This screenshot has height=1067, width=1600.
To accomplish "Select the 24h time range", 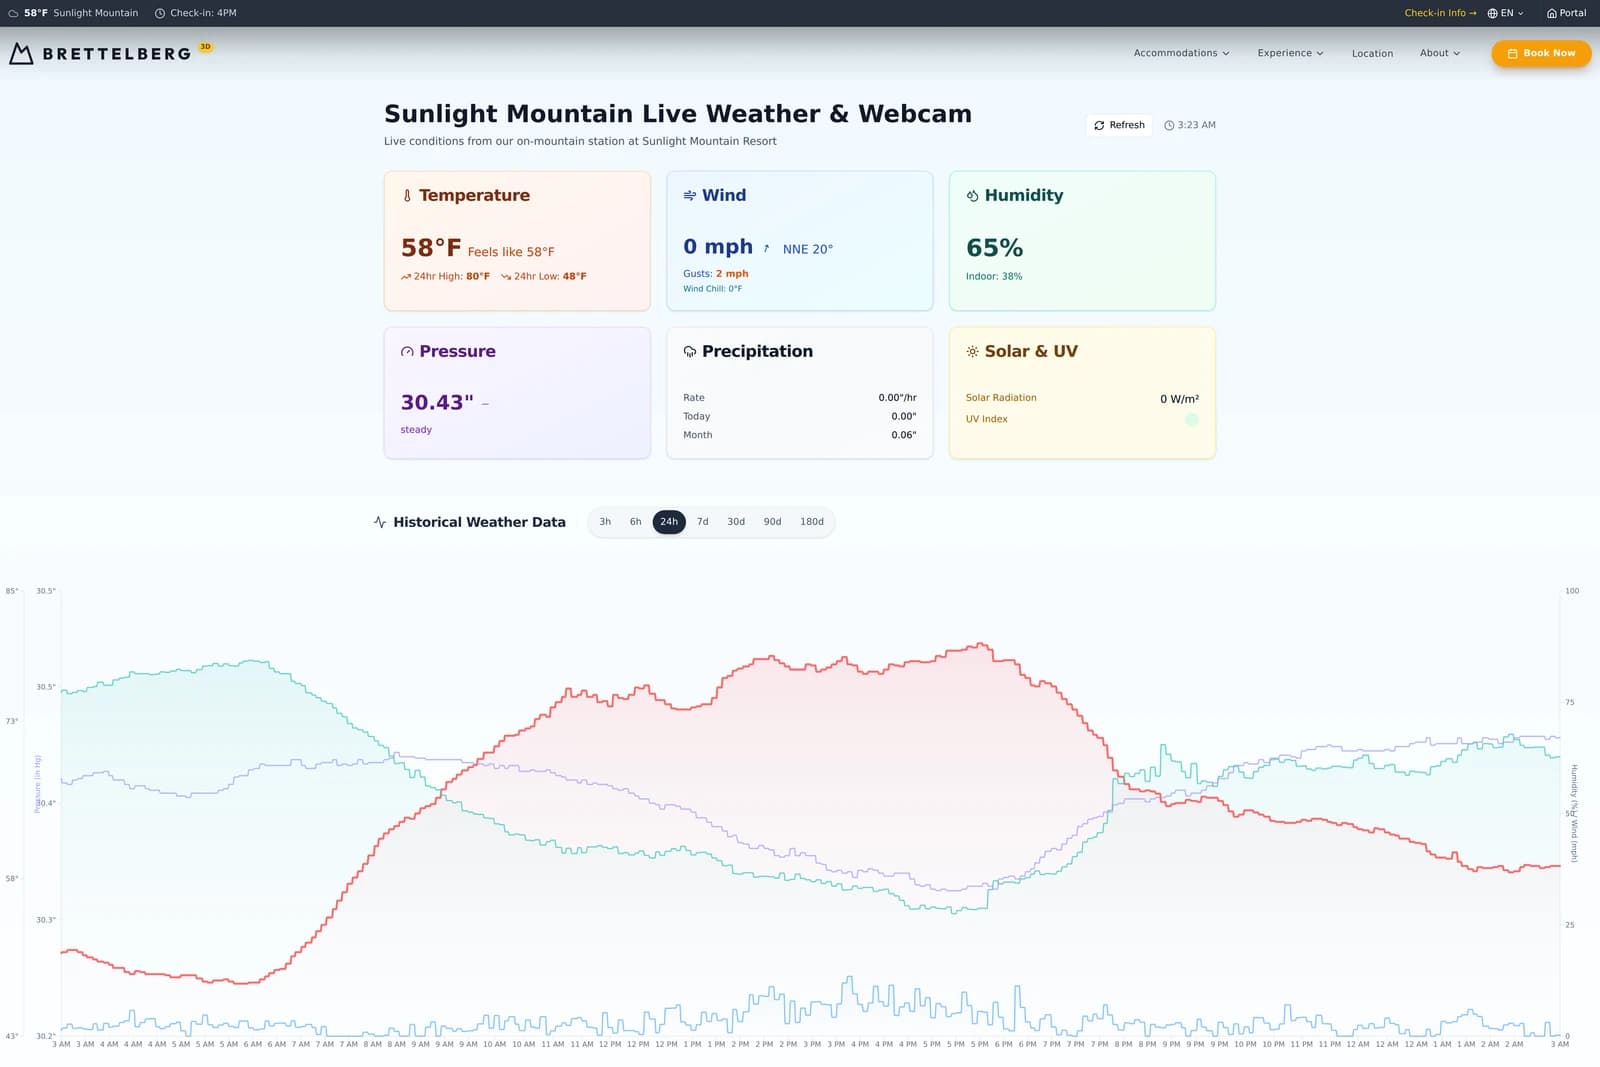I will (x=669, y=522).
